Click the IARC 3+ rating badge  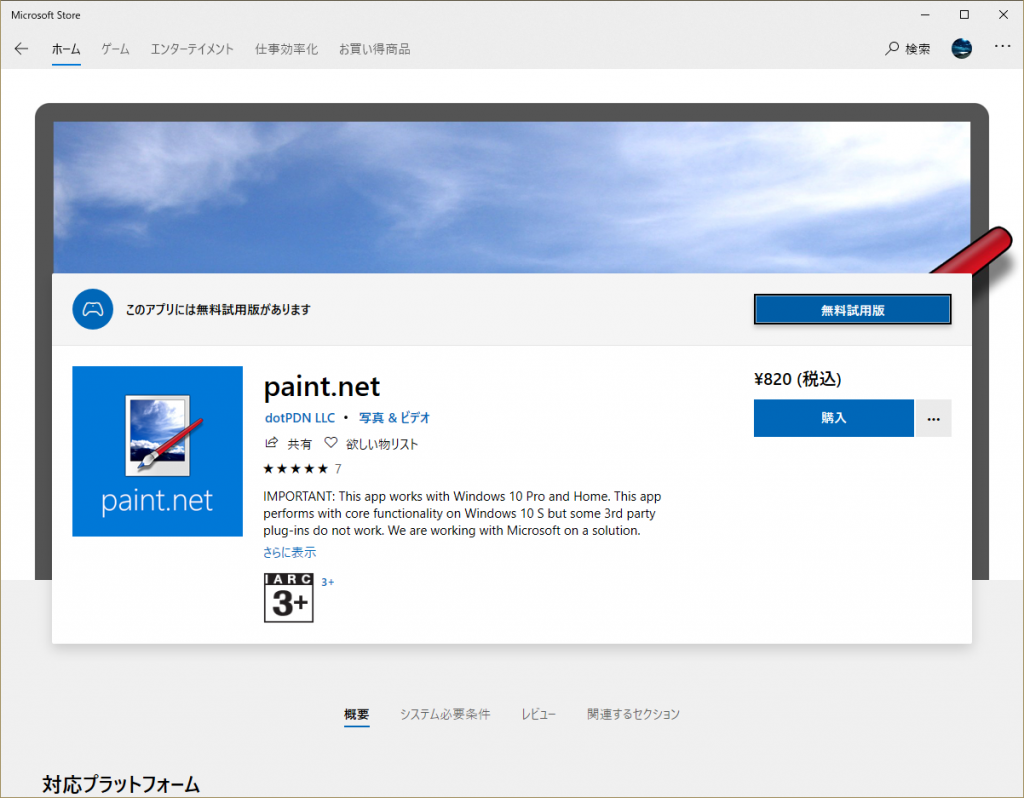click(x=288, y=597)
